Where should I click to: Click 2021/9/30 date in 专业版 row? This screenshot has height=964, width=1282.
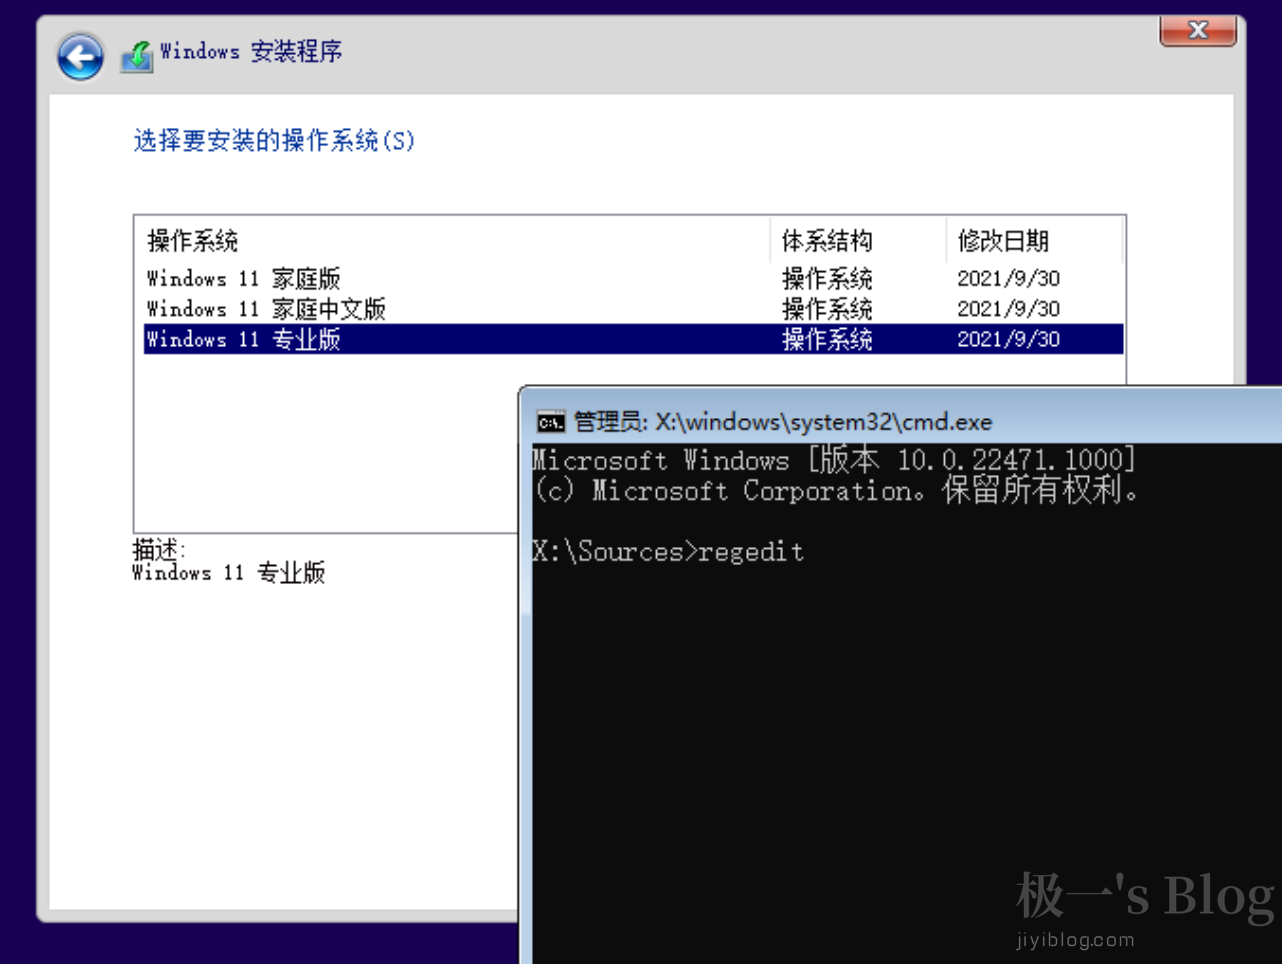coord(1008,339)
